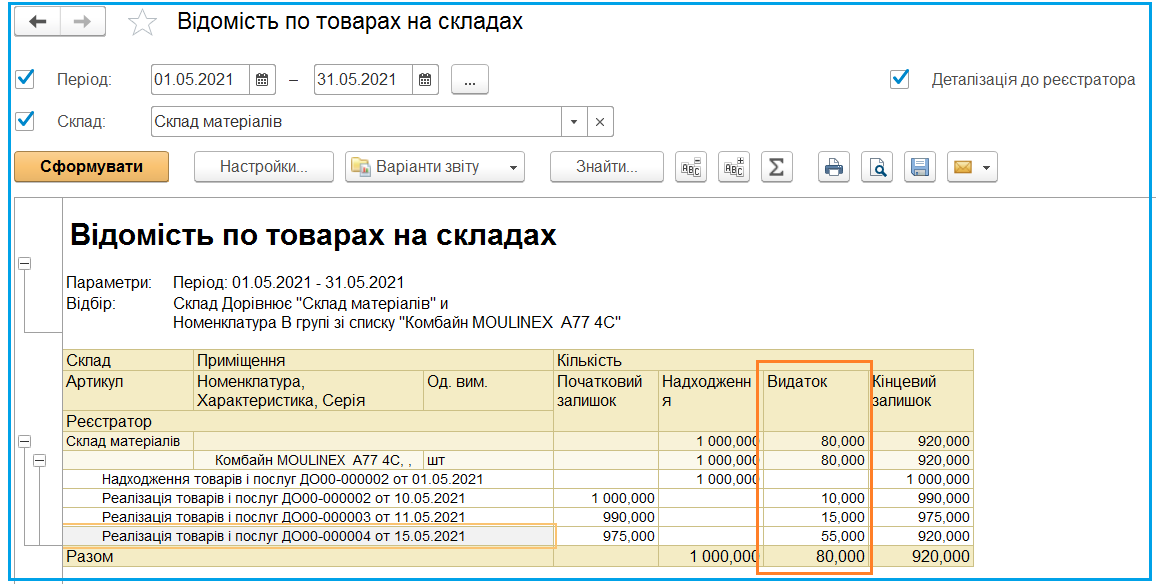Toggle the Період checkbox
1161x586 pixels.
pos(25,79)
